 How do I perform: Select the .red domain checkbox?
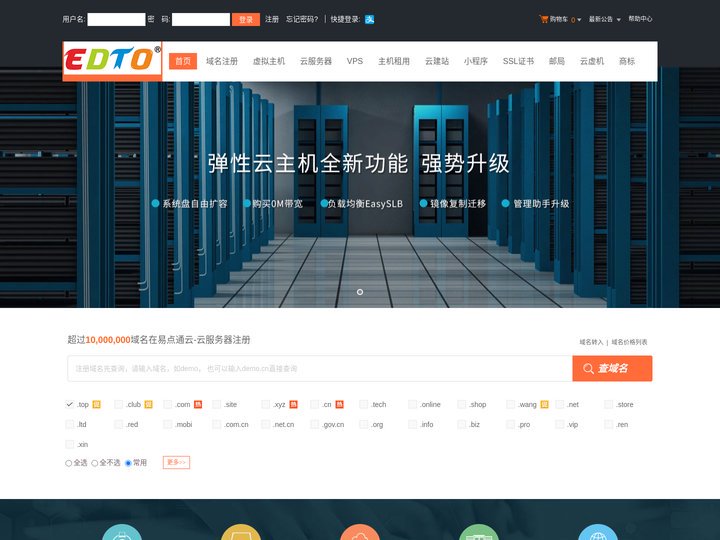click(118, 424)
